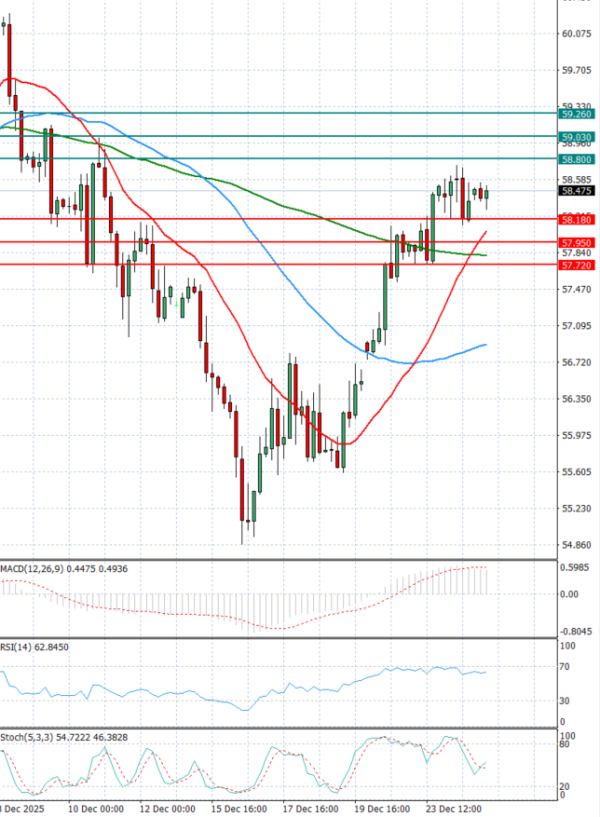Select the 59.260 resistance level tag
This screenshot has width=600, height=817.
tap(577, 115)
